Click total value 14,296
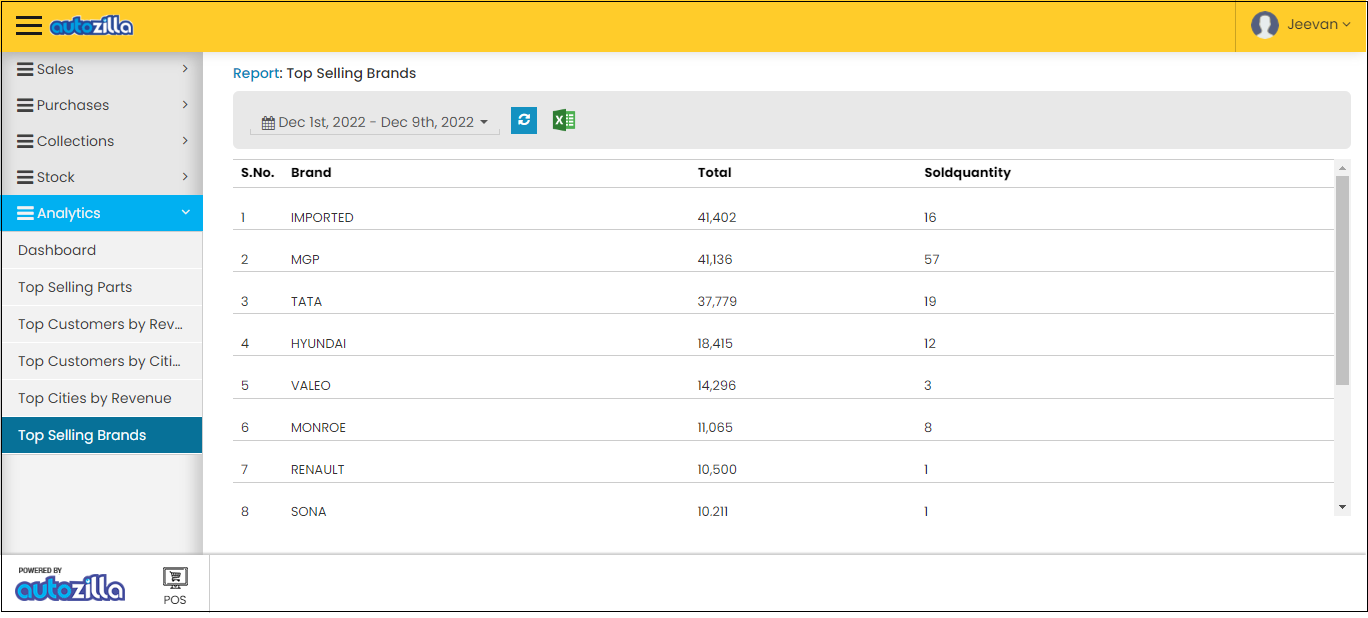This screenshot has height=618, width=1368. click(717, 385)
